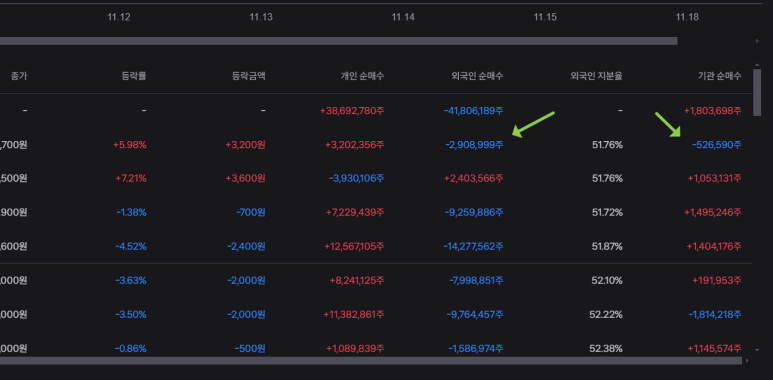
Task: Click the -3.63% change rate cell
Action: tap(131, 280)
